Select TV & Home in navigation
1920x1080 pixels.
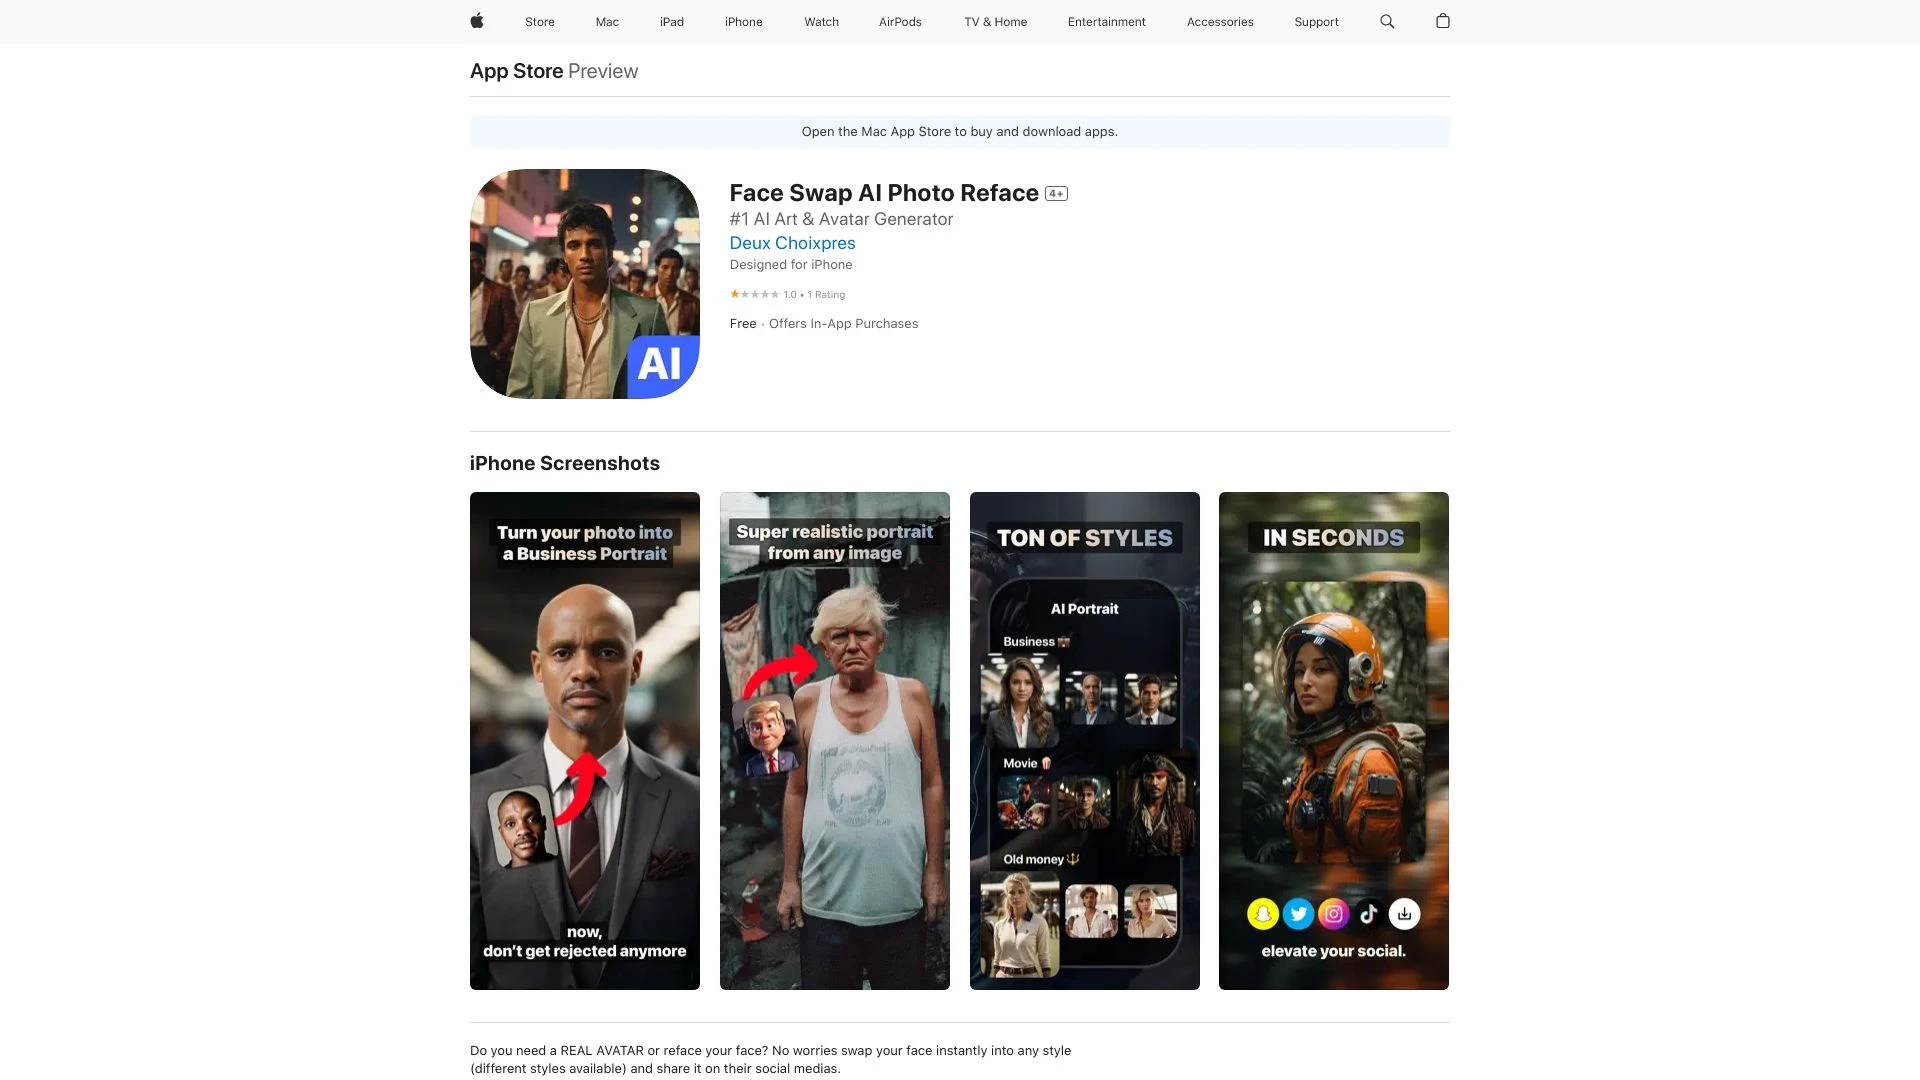point(995,22)
